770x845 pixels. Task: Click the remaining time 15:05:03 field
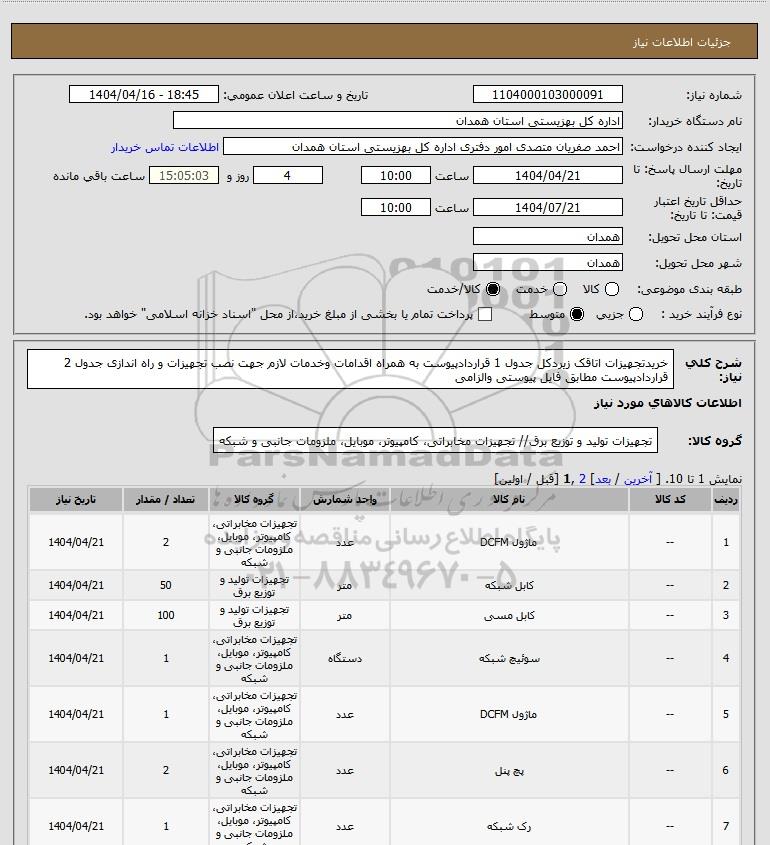pos(184,175)
